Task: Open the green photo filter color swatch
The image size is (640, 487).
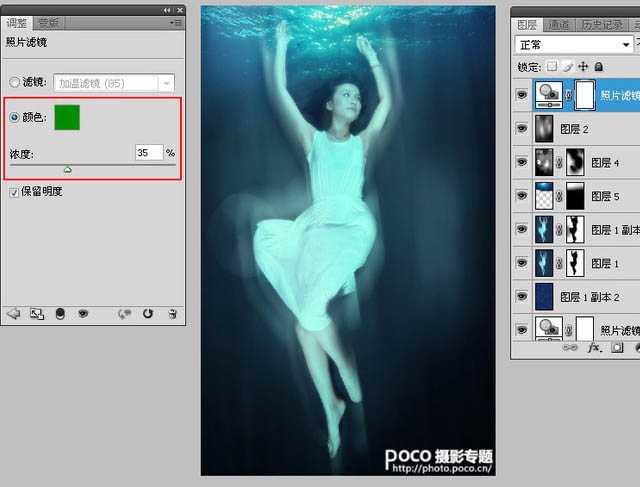Action: point(67,118)
